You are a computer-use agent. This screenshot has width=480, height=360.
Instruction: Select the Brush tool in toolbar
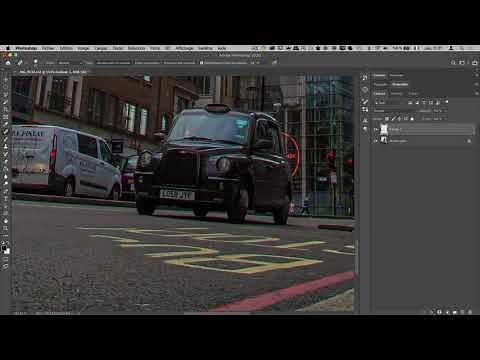click(x=6, y=139)
